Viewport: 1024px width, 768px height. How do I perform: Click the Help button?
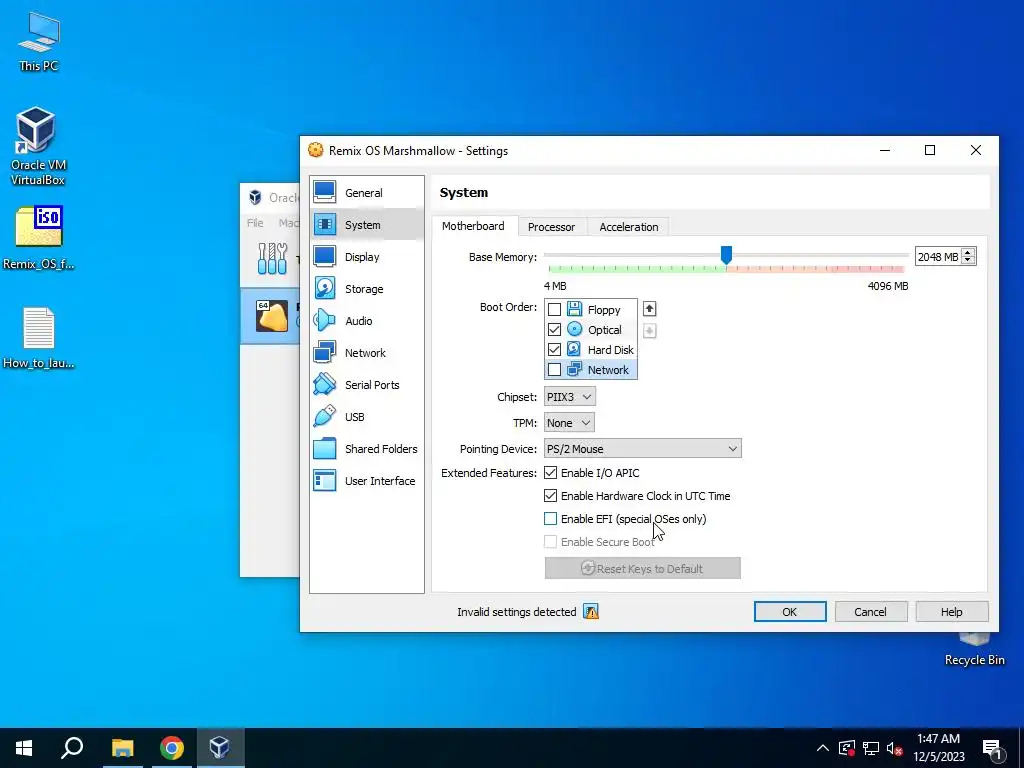pyautogui.click(x=952, y=612)
